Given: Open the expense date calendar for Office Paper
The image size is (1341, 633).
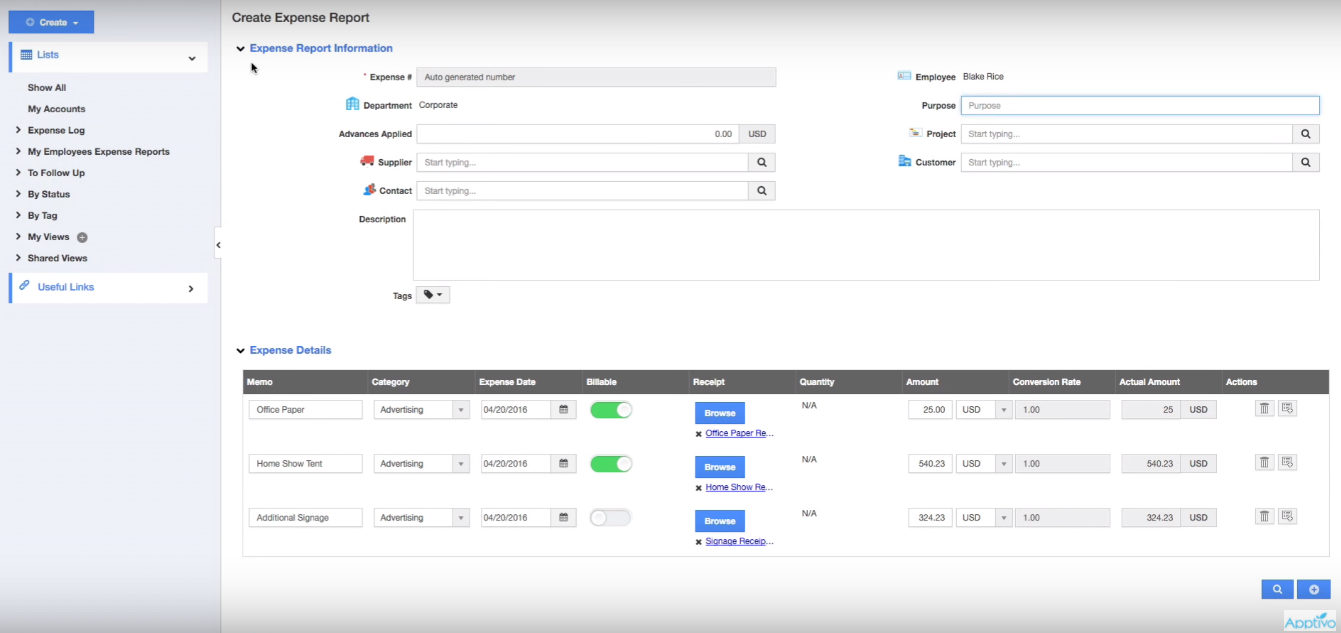Looking at the screenshot, I should point(561,408).
